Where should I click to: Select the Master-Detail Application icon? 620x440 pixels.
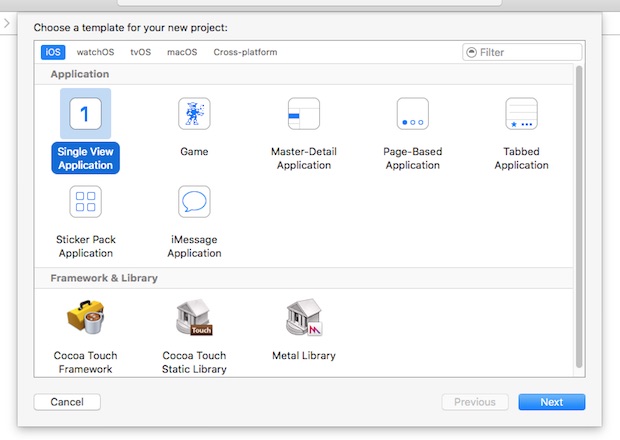304,114
